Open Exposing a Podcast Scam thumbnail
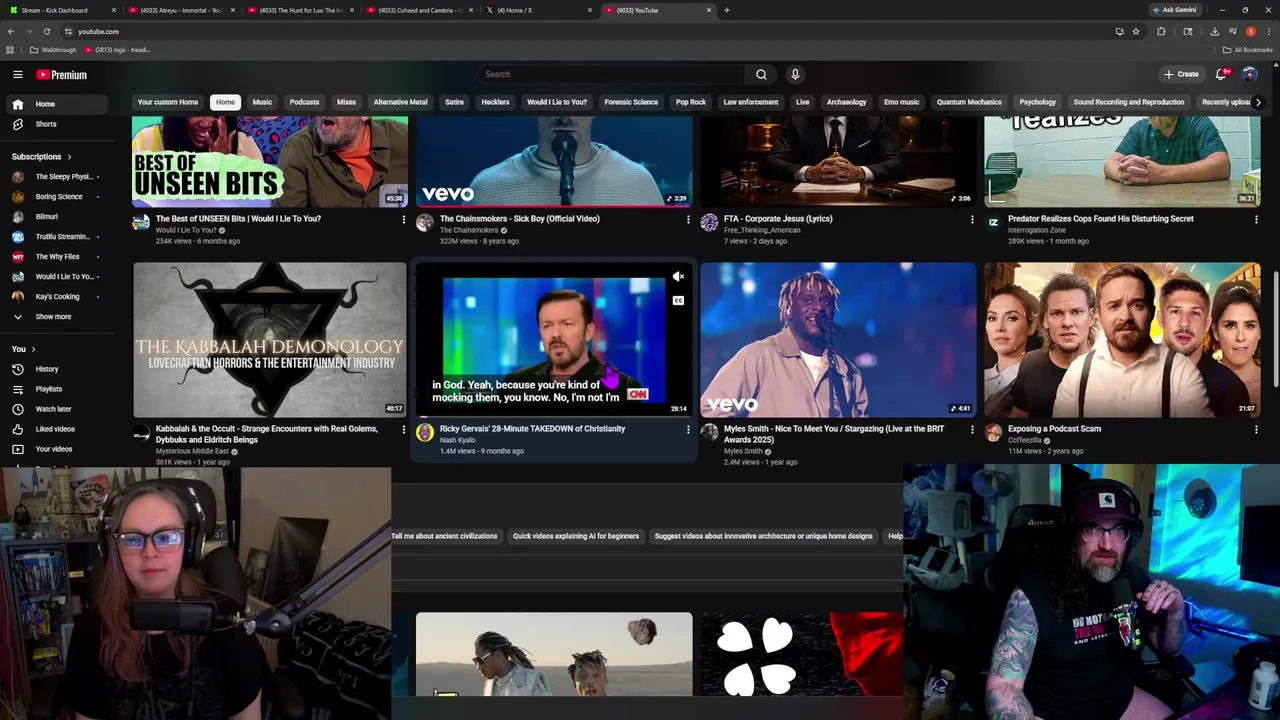1280x720 pixels. 1122,339
